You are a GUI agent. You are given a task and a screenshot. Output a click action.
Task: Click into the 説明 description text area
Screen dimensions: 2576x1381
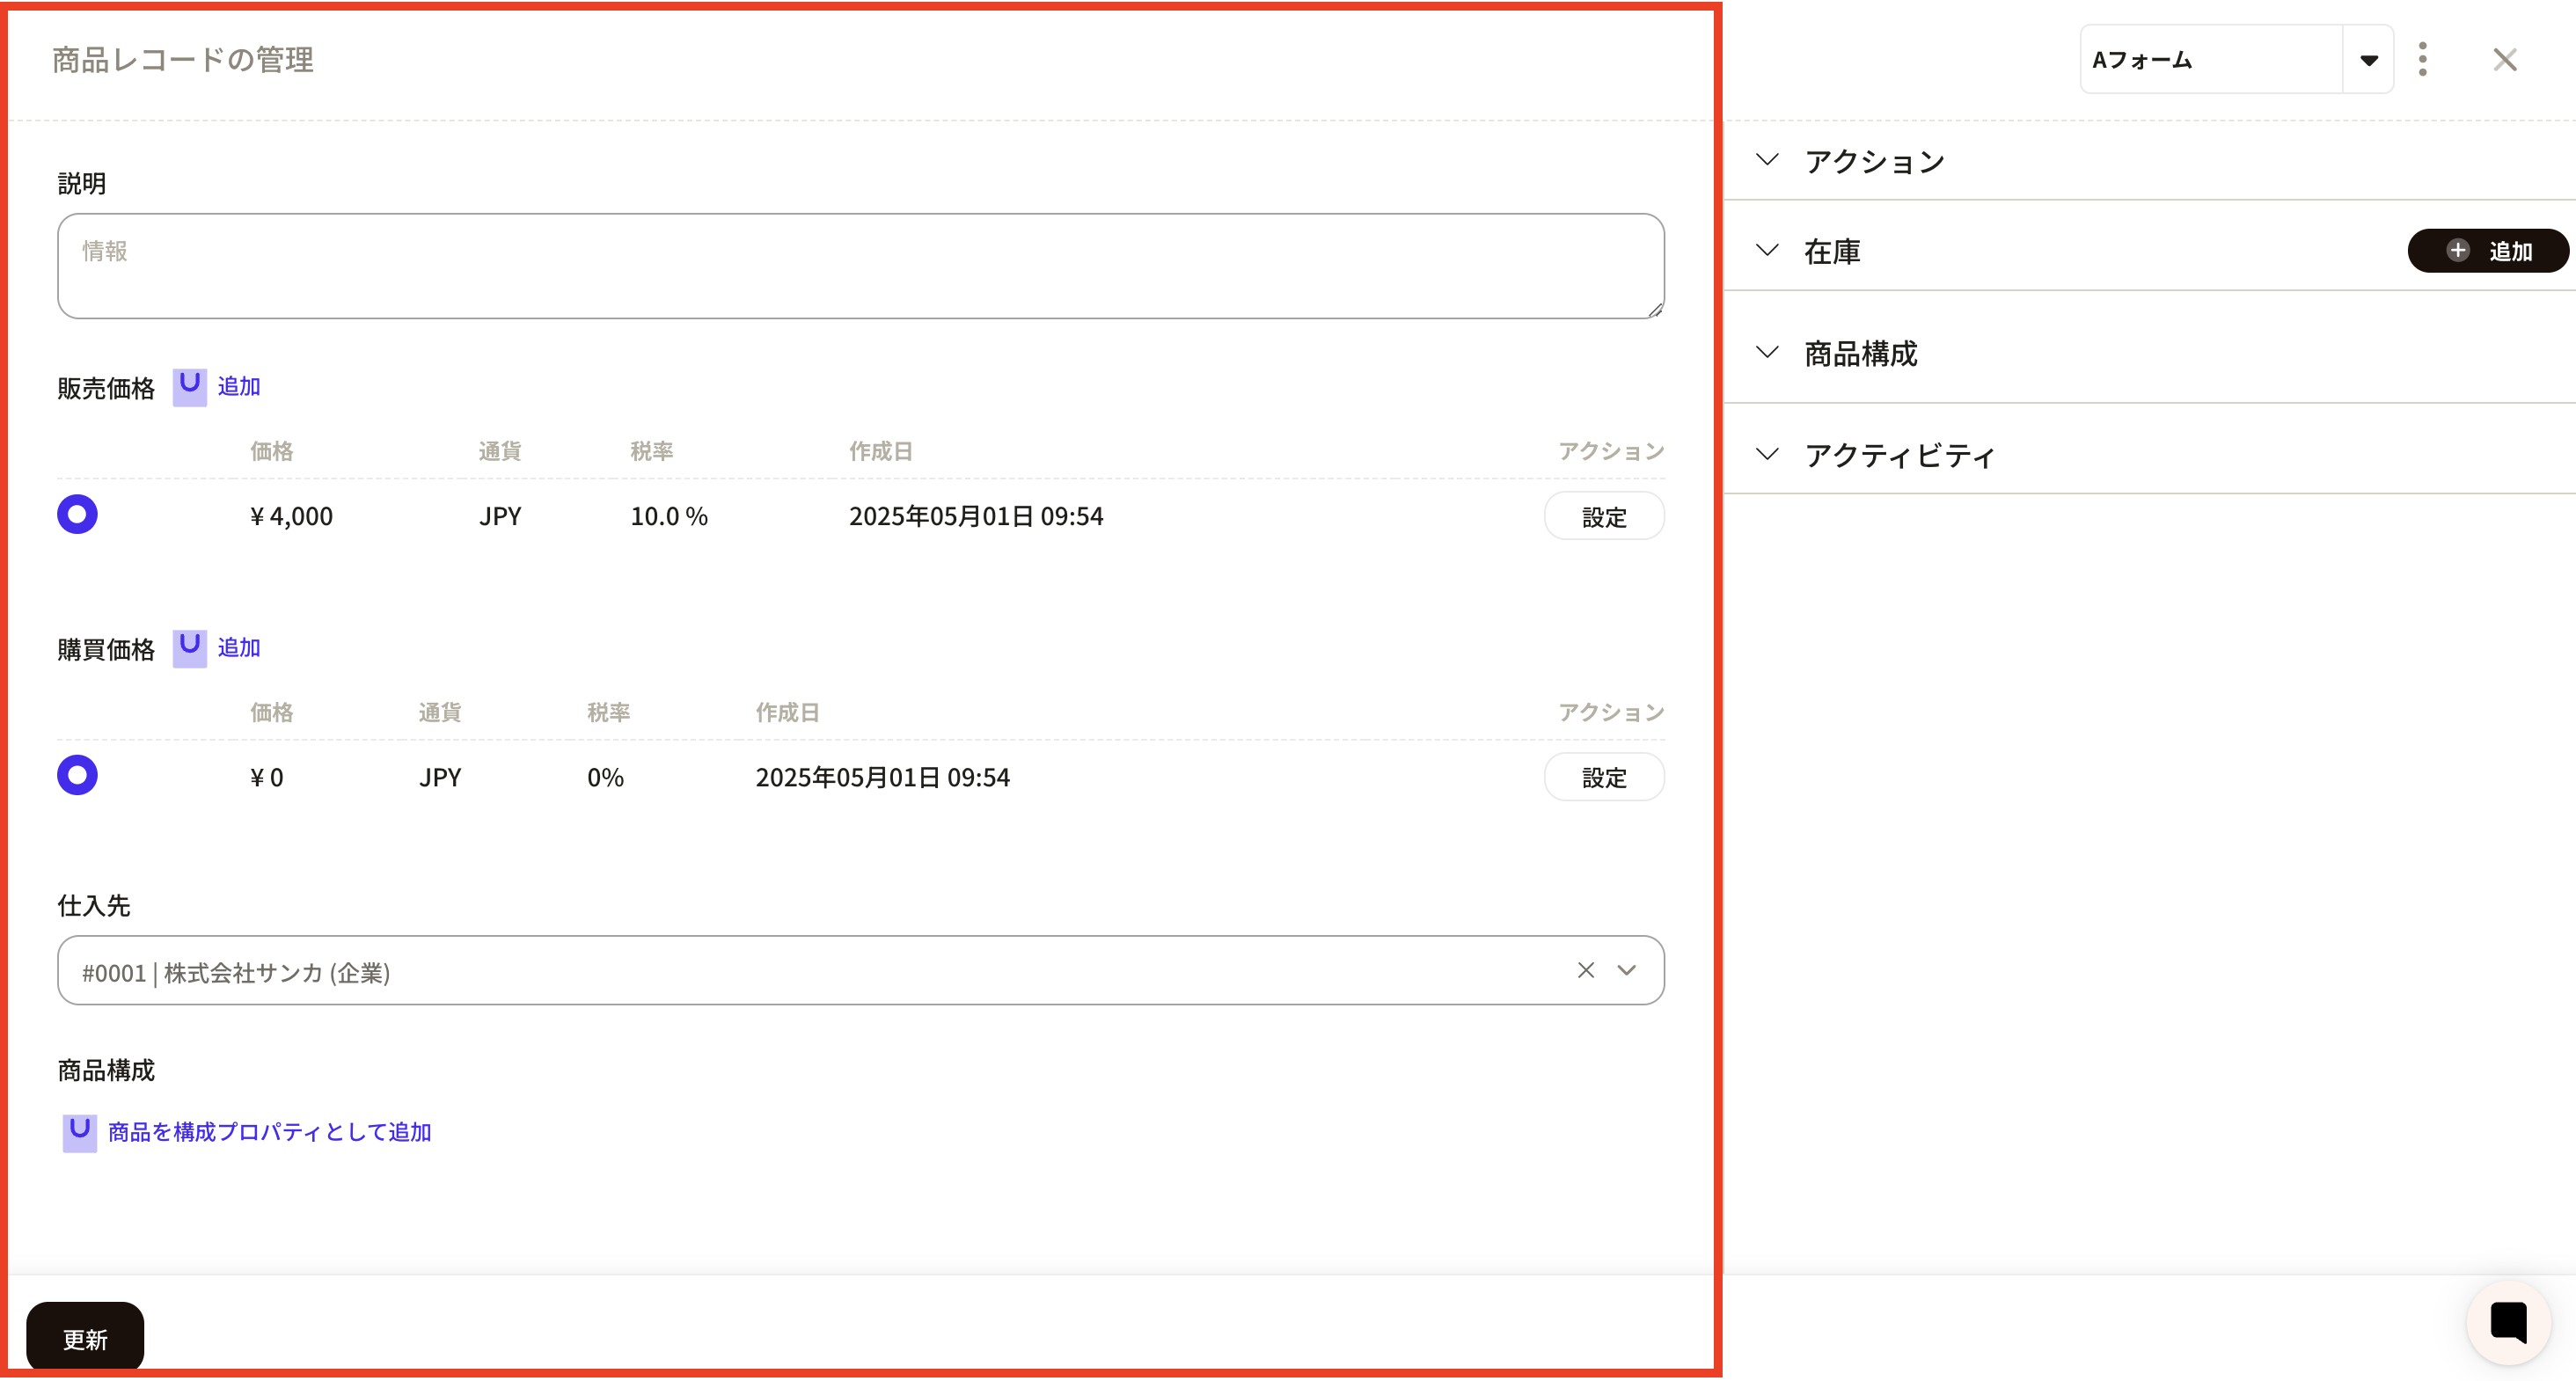point(860,266)
